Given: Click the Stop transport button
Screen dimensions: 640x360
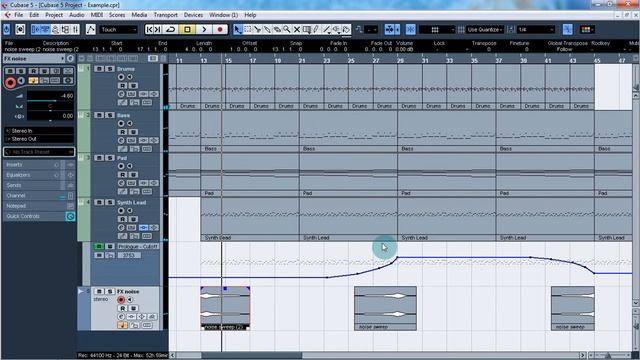Looking at the screenshot, I should click(x=187, y=29).
